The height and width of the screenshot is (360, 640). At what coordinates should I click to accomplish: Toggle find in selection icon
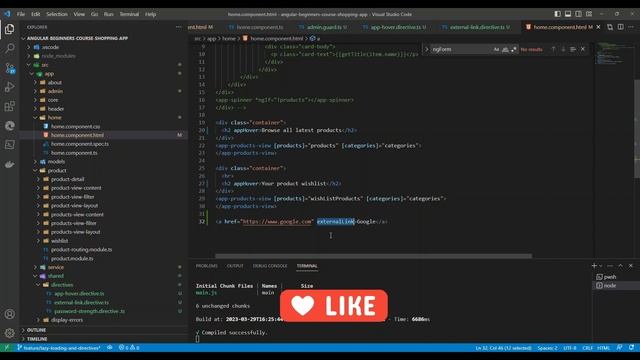tap(573, 49)
